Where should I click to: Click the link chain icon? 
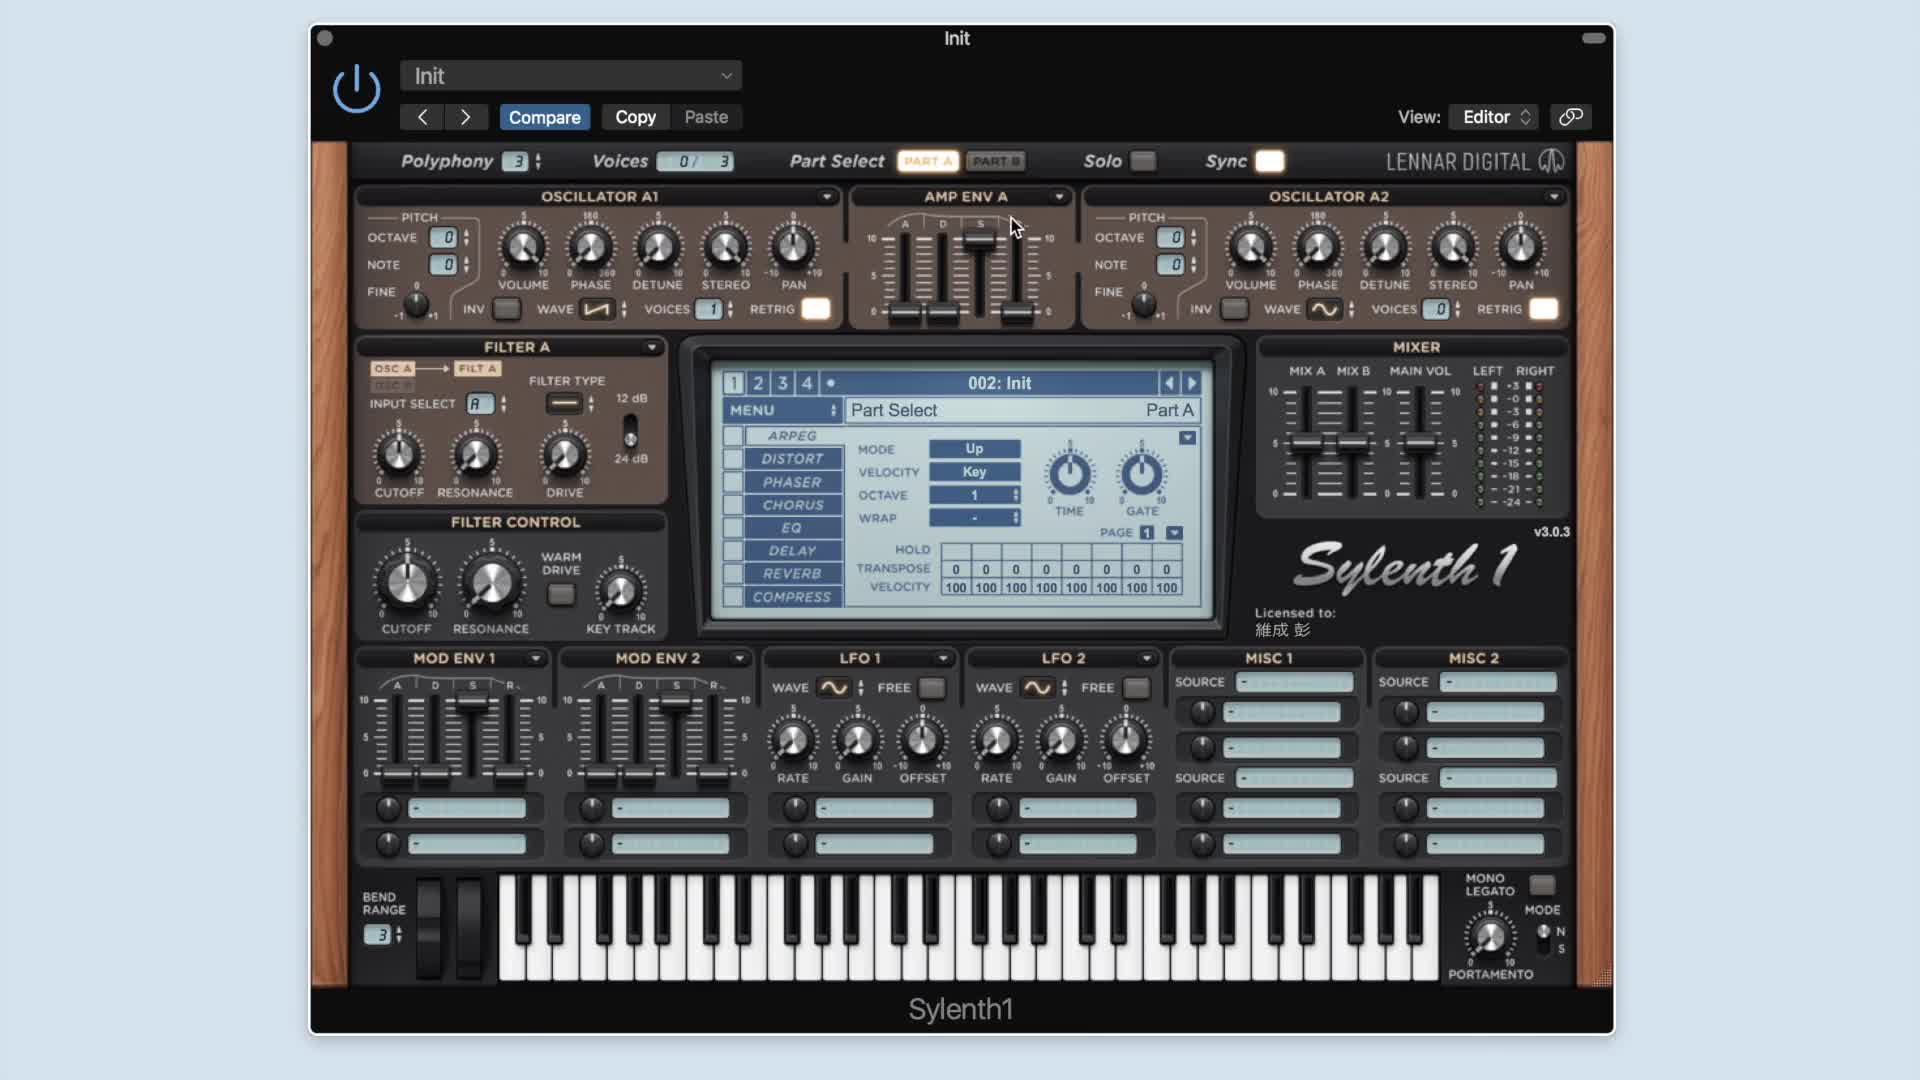coord(1570,117)
